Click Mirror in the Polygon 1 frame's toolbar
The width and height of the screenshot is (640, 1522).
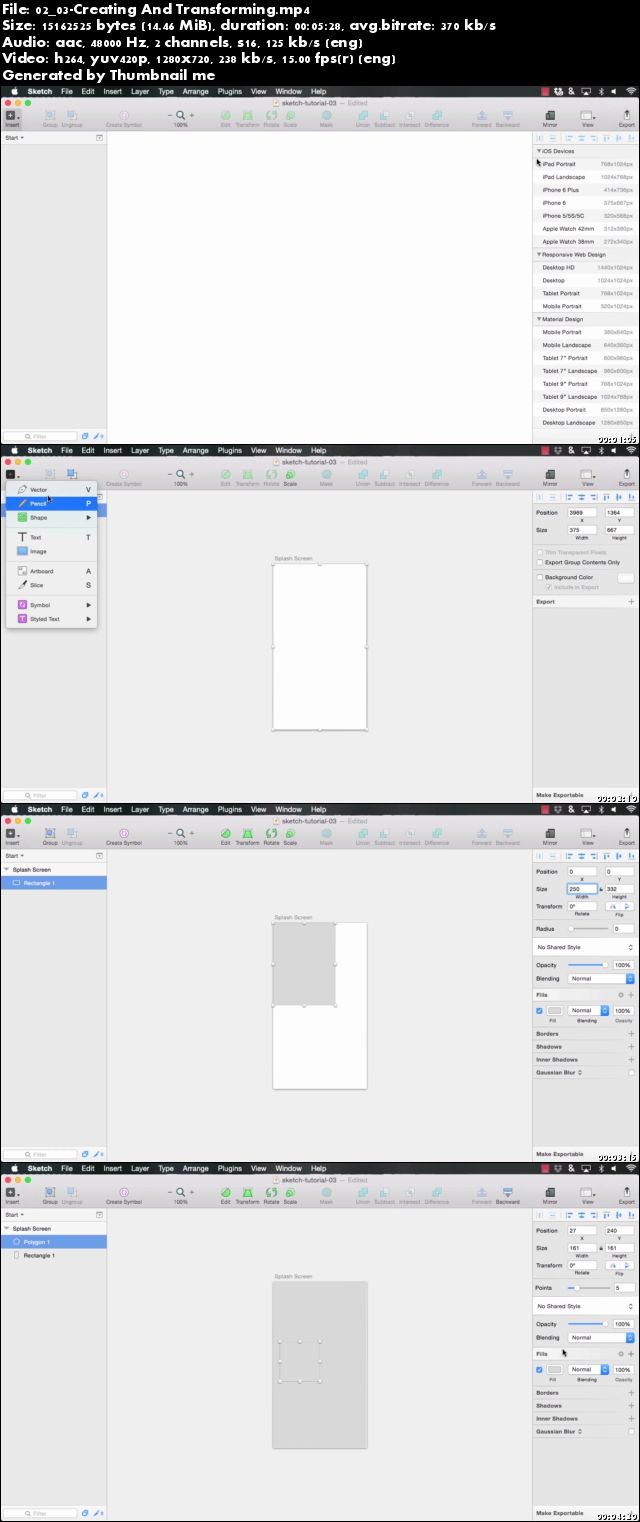tap(550, 1194)
